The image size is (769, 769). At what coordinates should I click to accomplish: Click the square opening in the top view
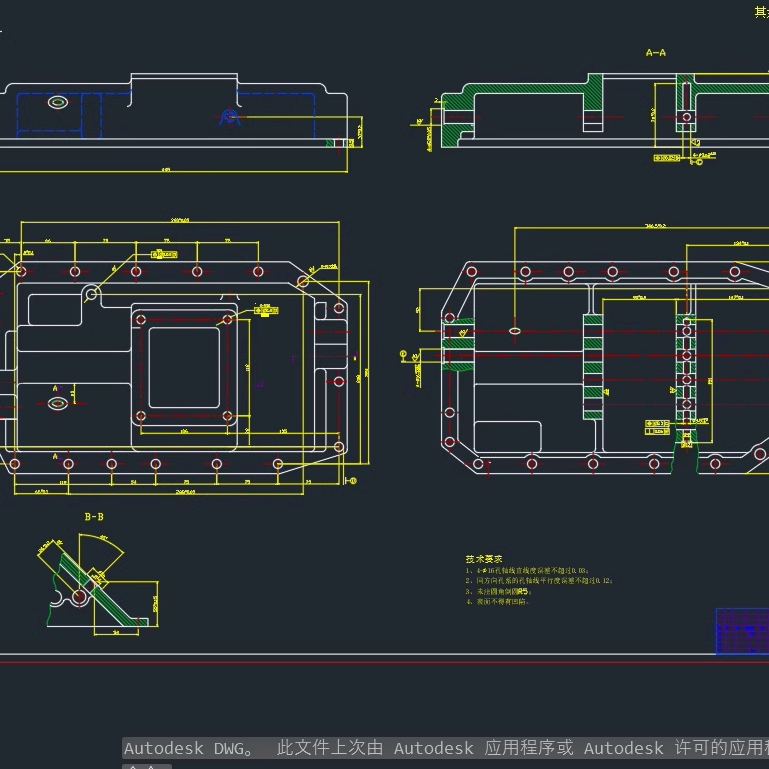(x=184, y=368)
